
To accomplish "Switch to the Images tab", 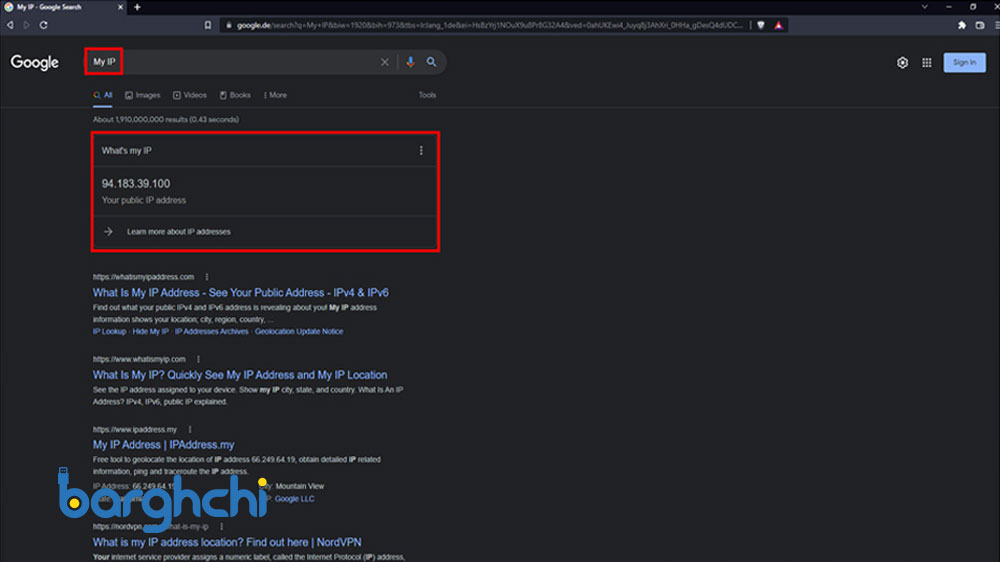I will coord(143,95).
